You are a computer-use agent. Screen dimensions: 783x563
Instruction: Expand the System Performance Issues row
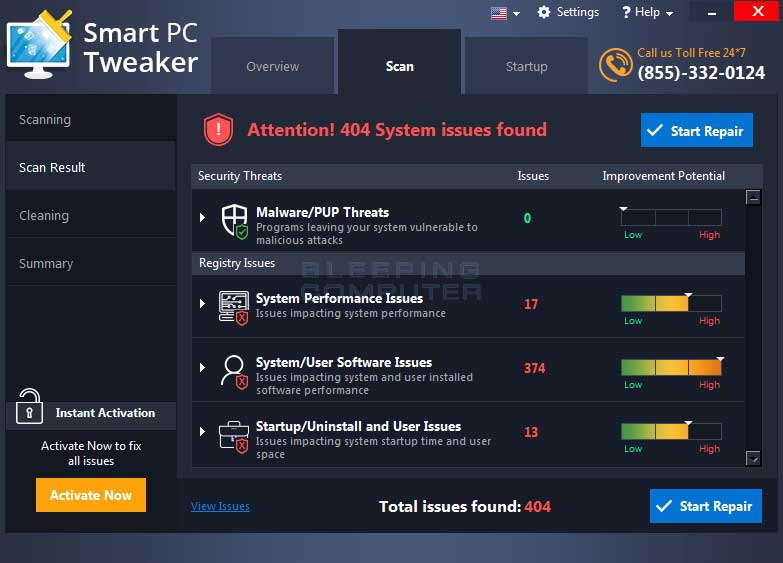(x=202, y=303)
